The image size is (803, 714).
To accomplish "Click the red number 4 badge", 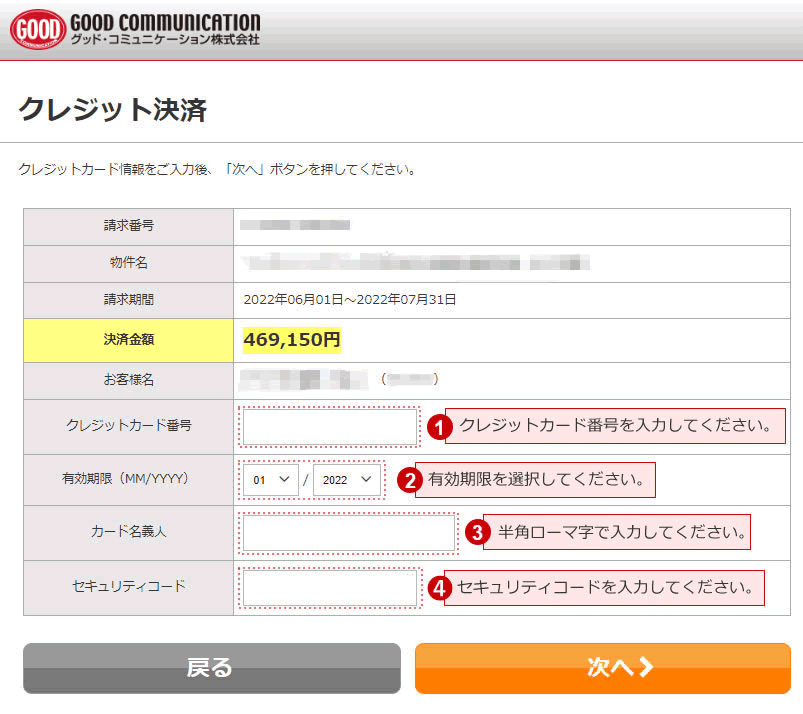I will click(437, 588).
